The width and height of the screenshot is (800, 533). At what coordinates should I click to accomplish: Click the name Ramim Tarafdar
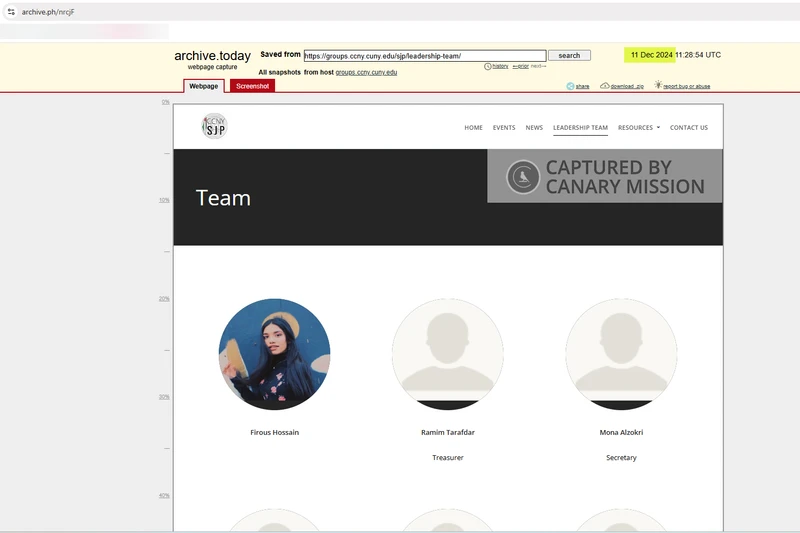tap(448, 433)
